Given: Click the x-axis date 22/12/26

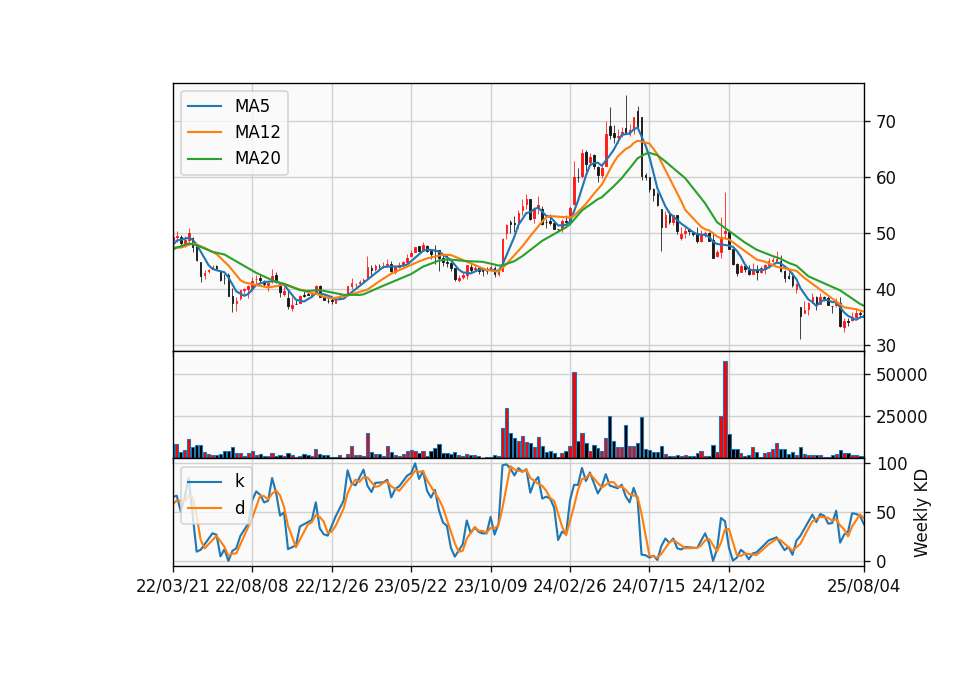Looking at the screenshot, I should pos(332,586).
